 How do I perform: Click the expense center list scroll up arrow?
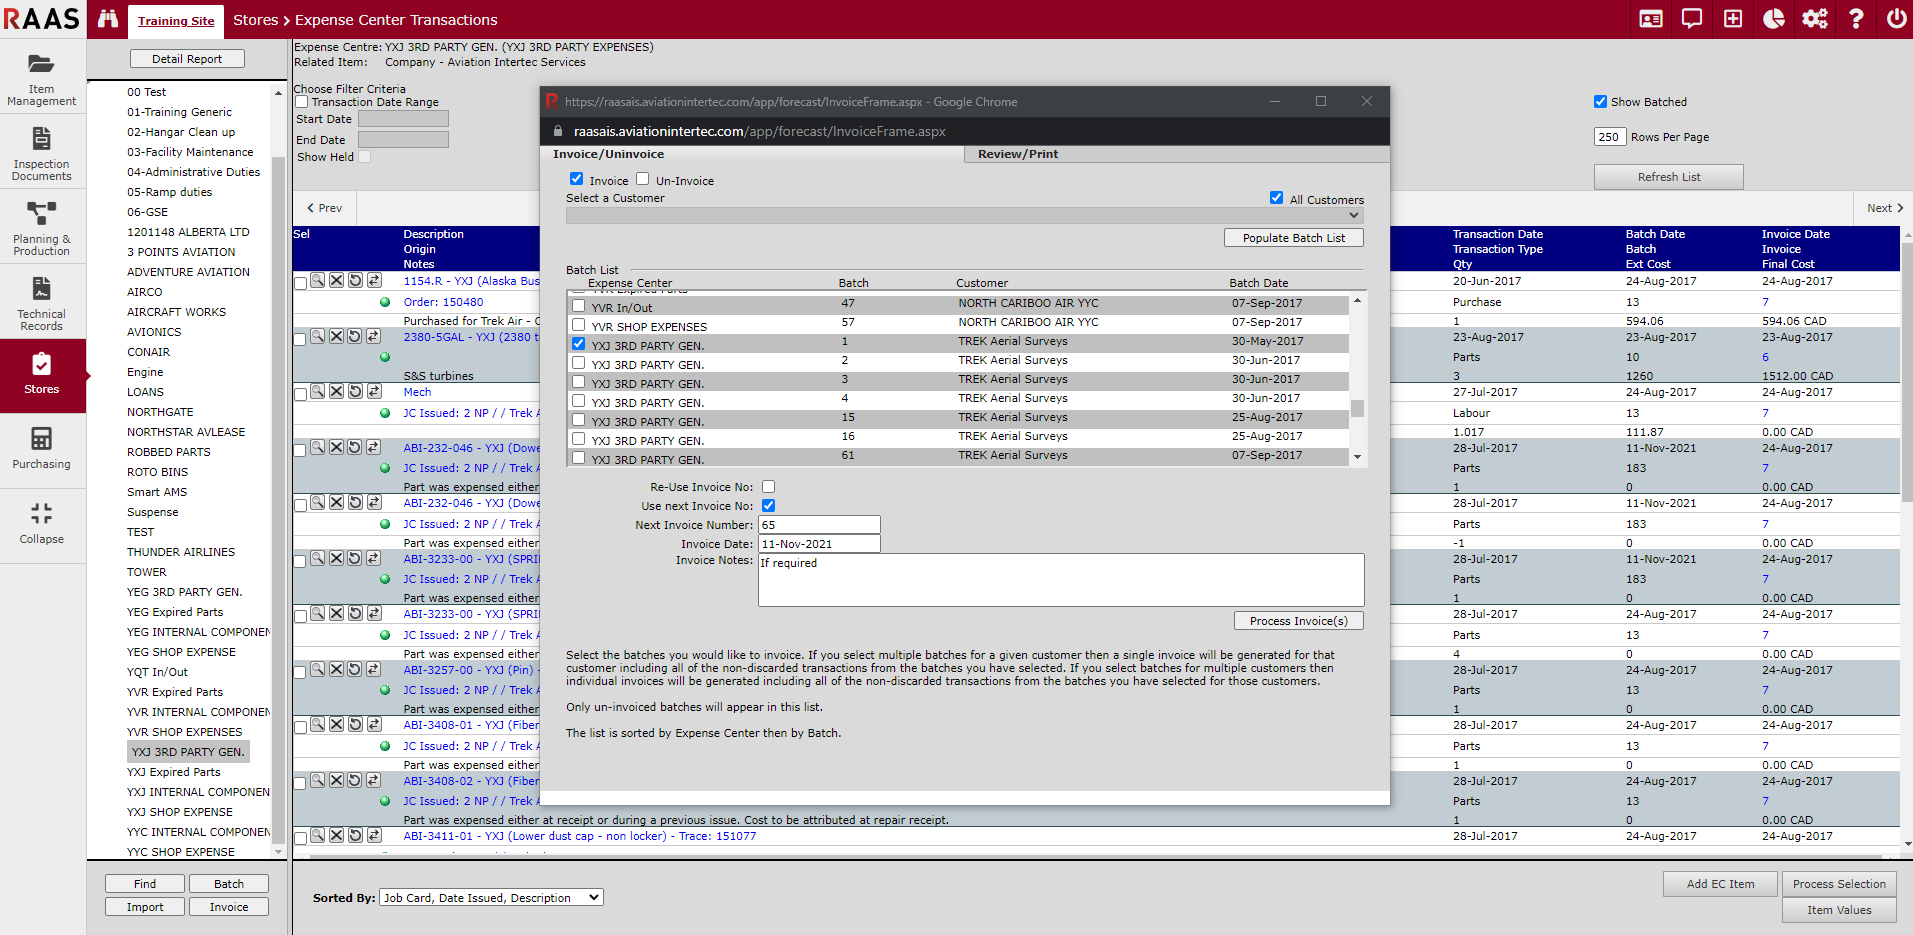[278, 93]
